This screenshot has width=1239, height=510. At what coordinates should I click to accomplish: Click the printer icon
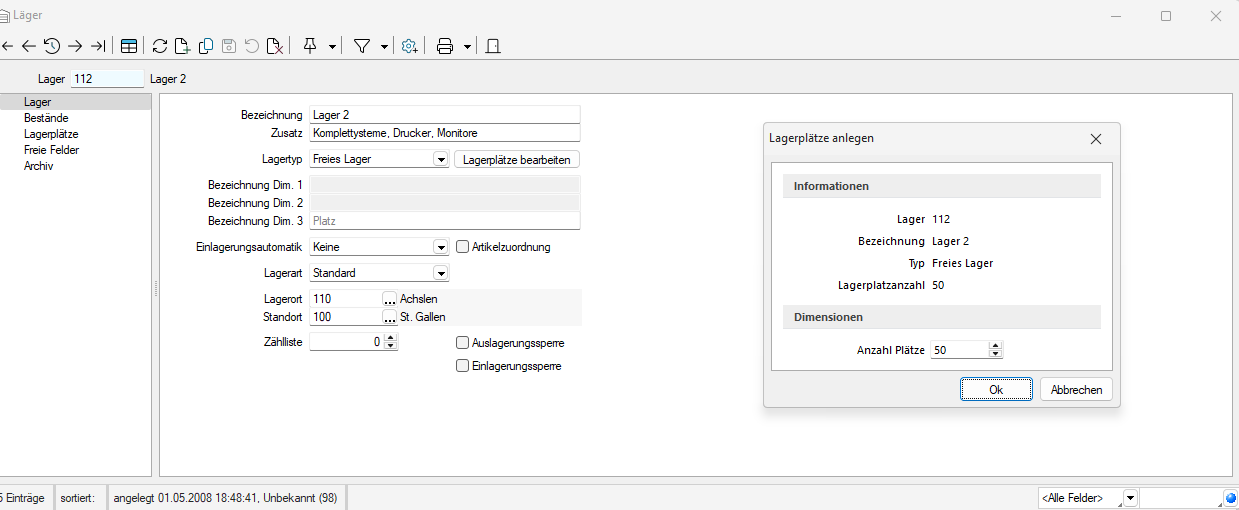(445, 46)
